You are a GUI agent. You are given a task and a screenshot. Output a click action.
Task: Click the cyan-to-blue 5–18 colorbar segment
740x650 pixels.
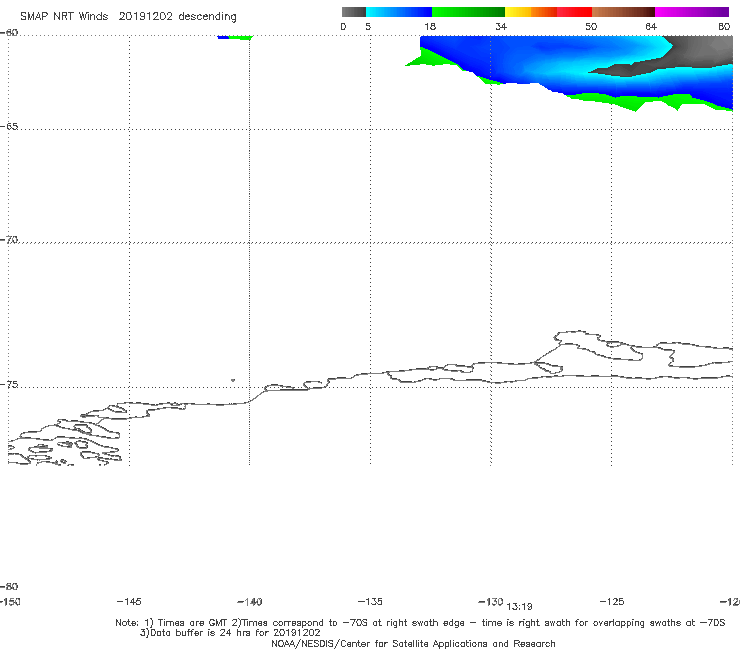(x=399, y=12)
